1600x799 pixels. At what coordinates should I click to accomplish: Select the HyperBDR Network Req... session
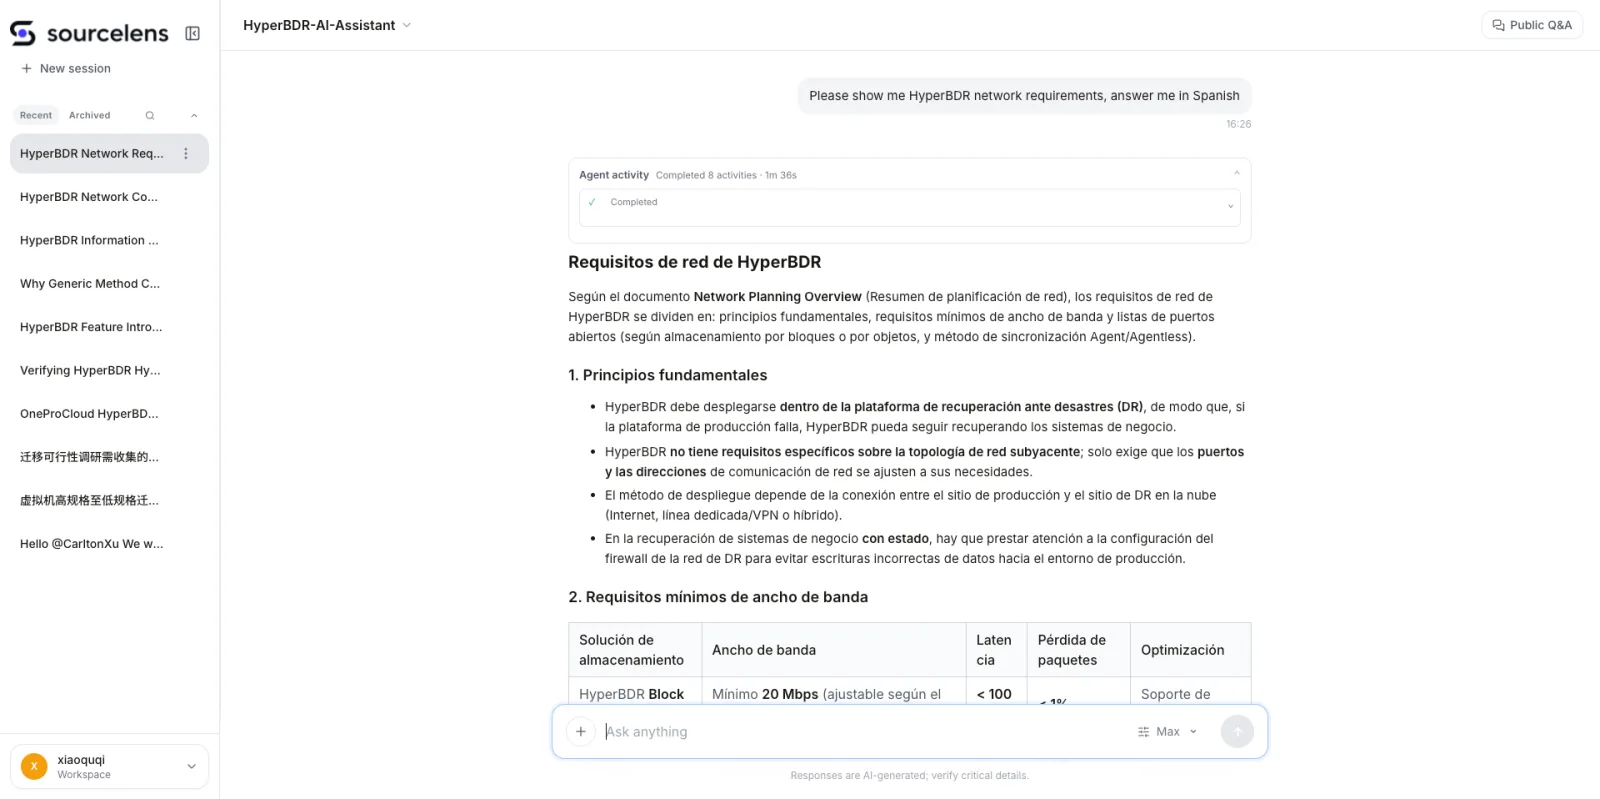(109, 154)
